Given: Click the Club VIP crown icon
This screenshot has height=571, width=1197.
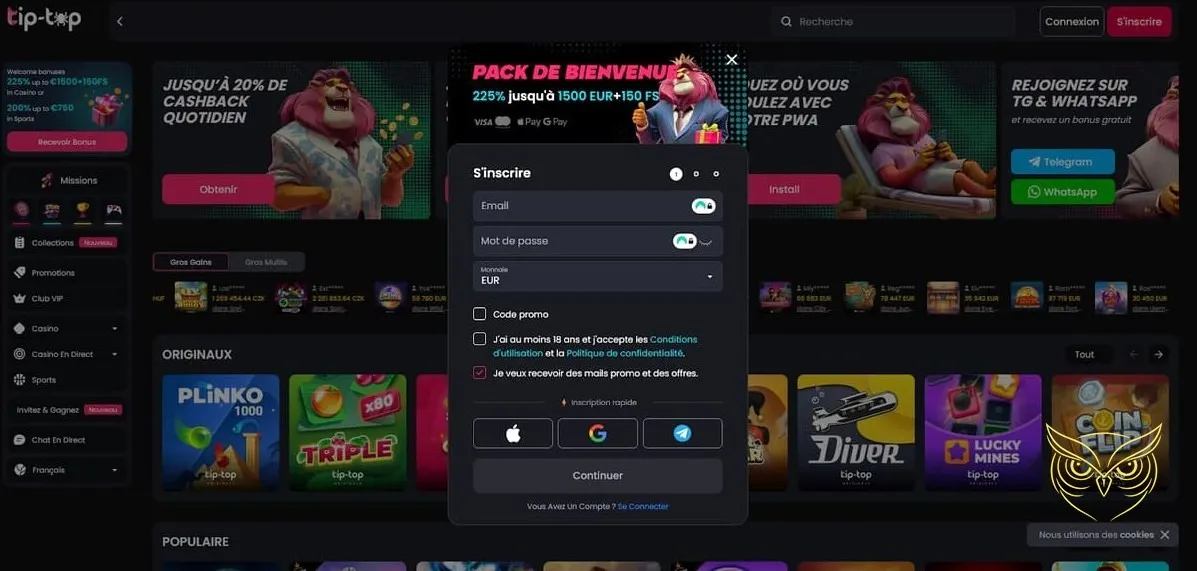Looking at the screenshot, I should coord(20,298).
